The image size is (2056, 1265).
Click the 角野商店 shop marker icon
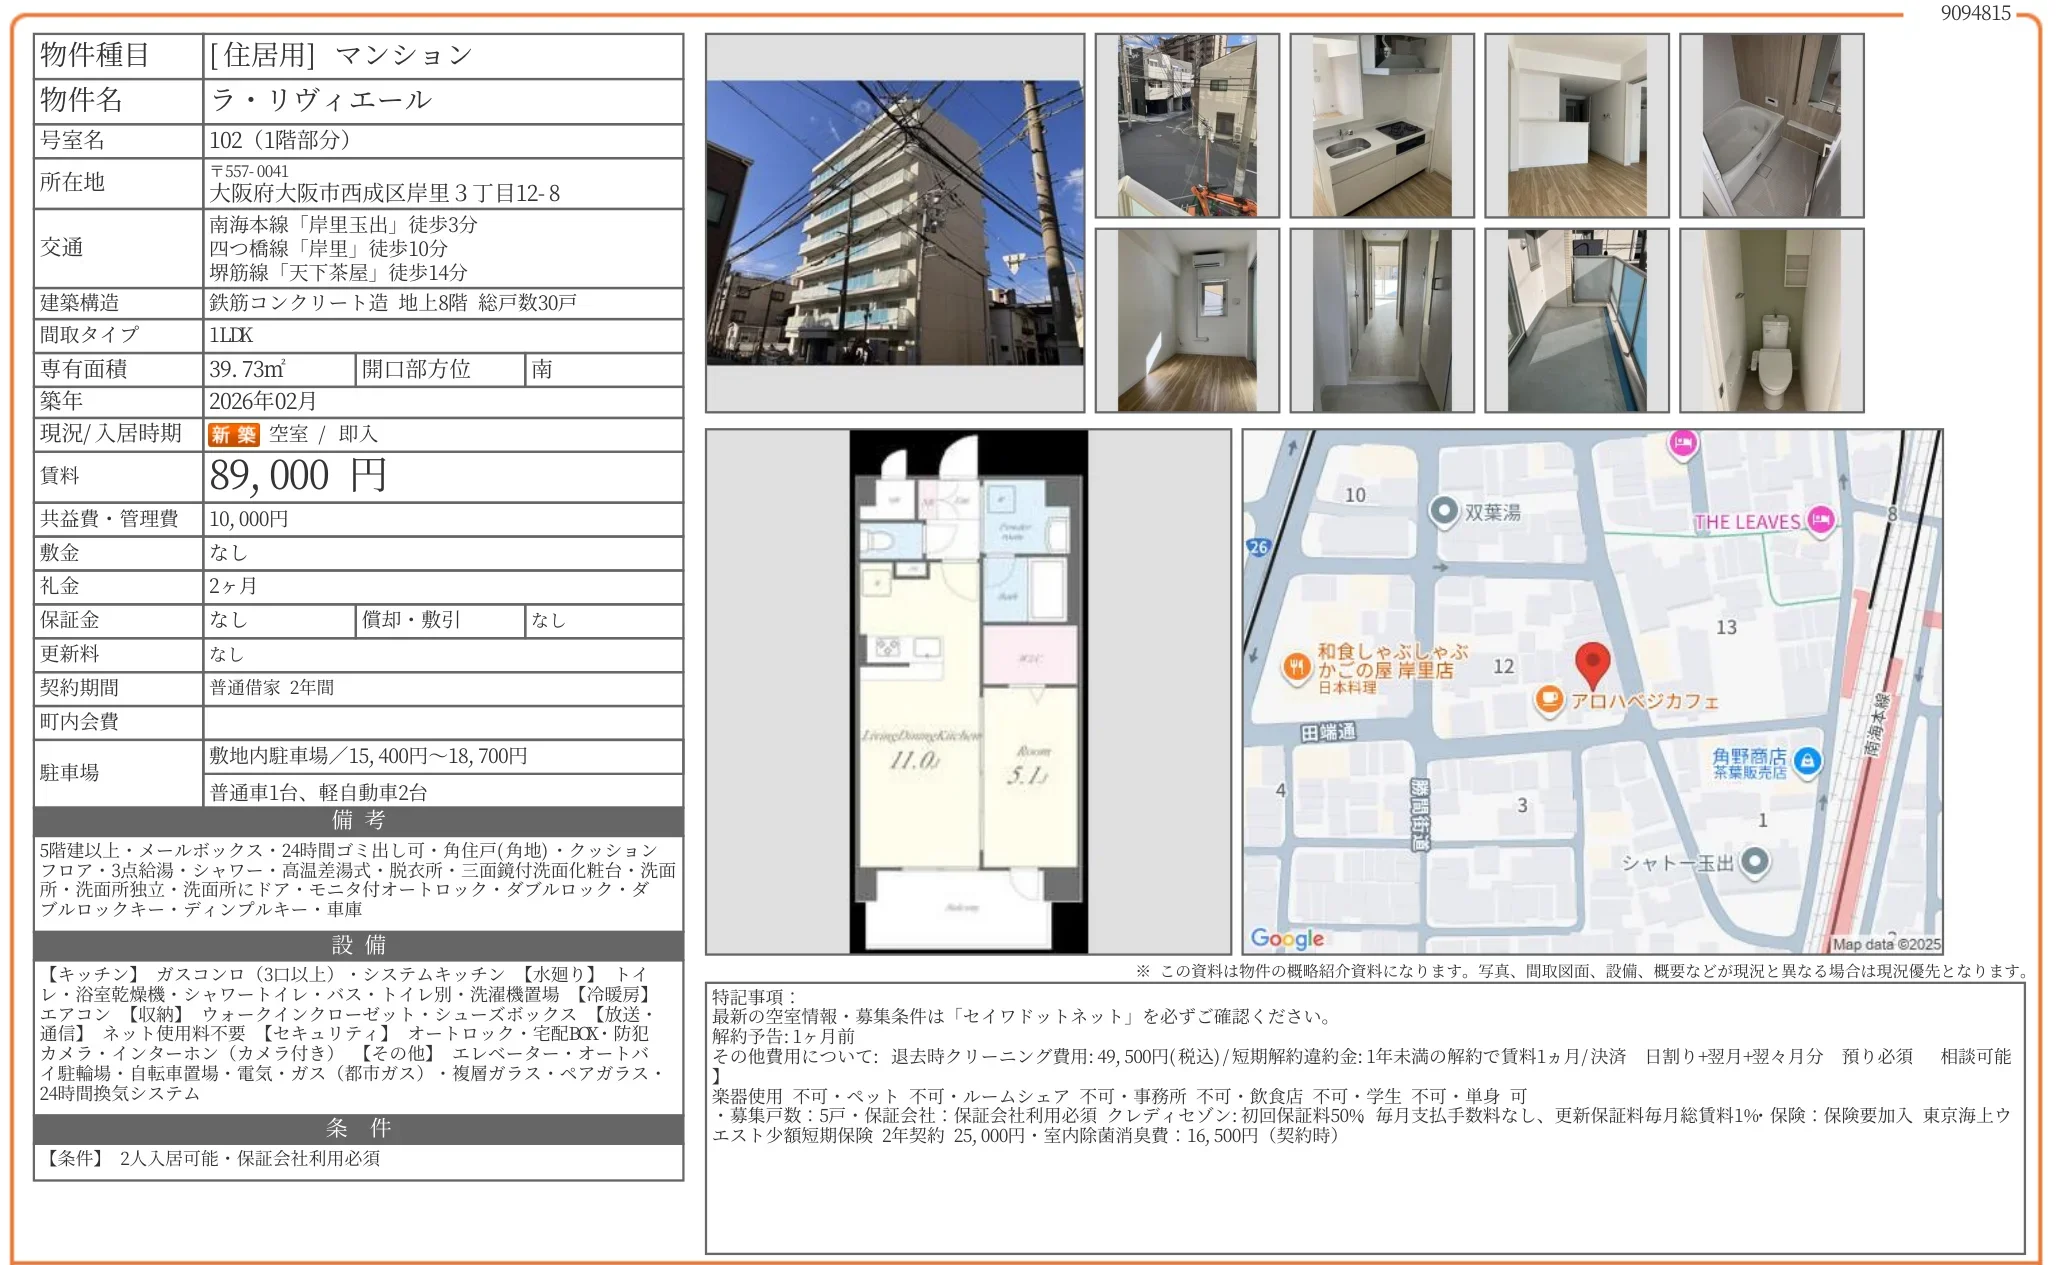coord(1807,762)
